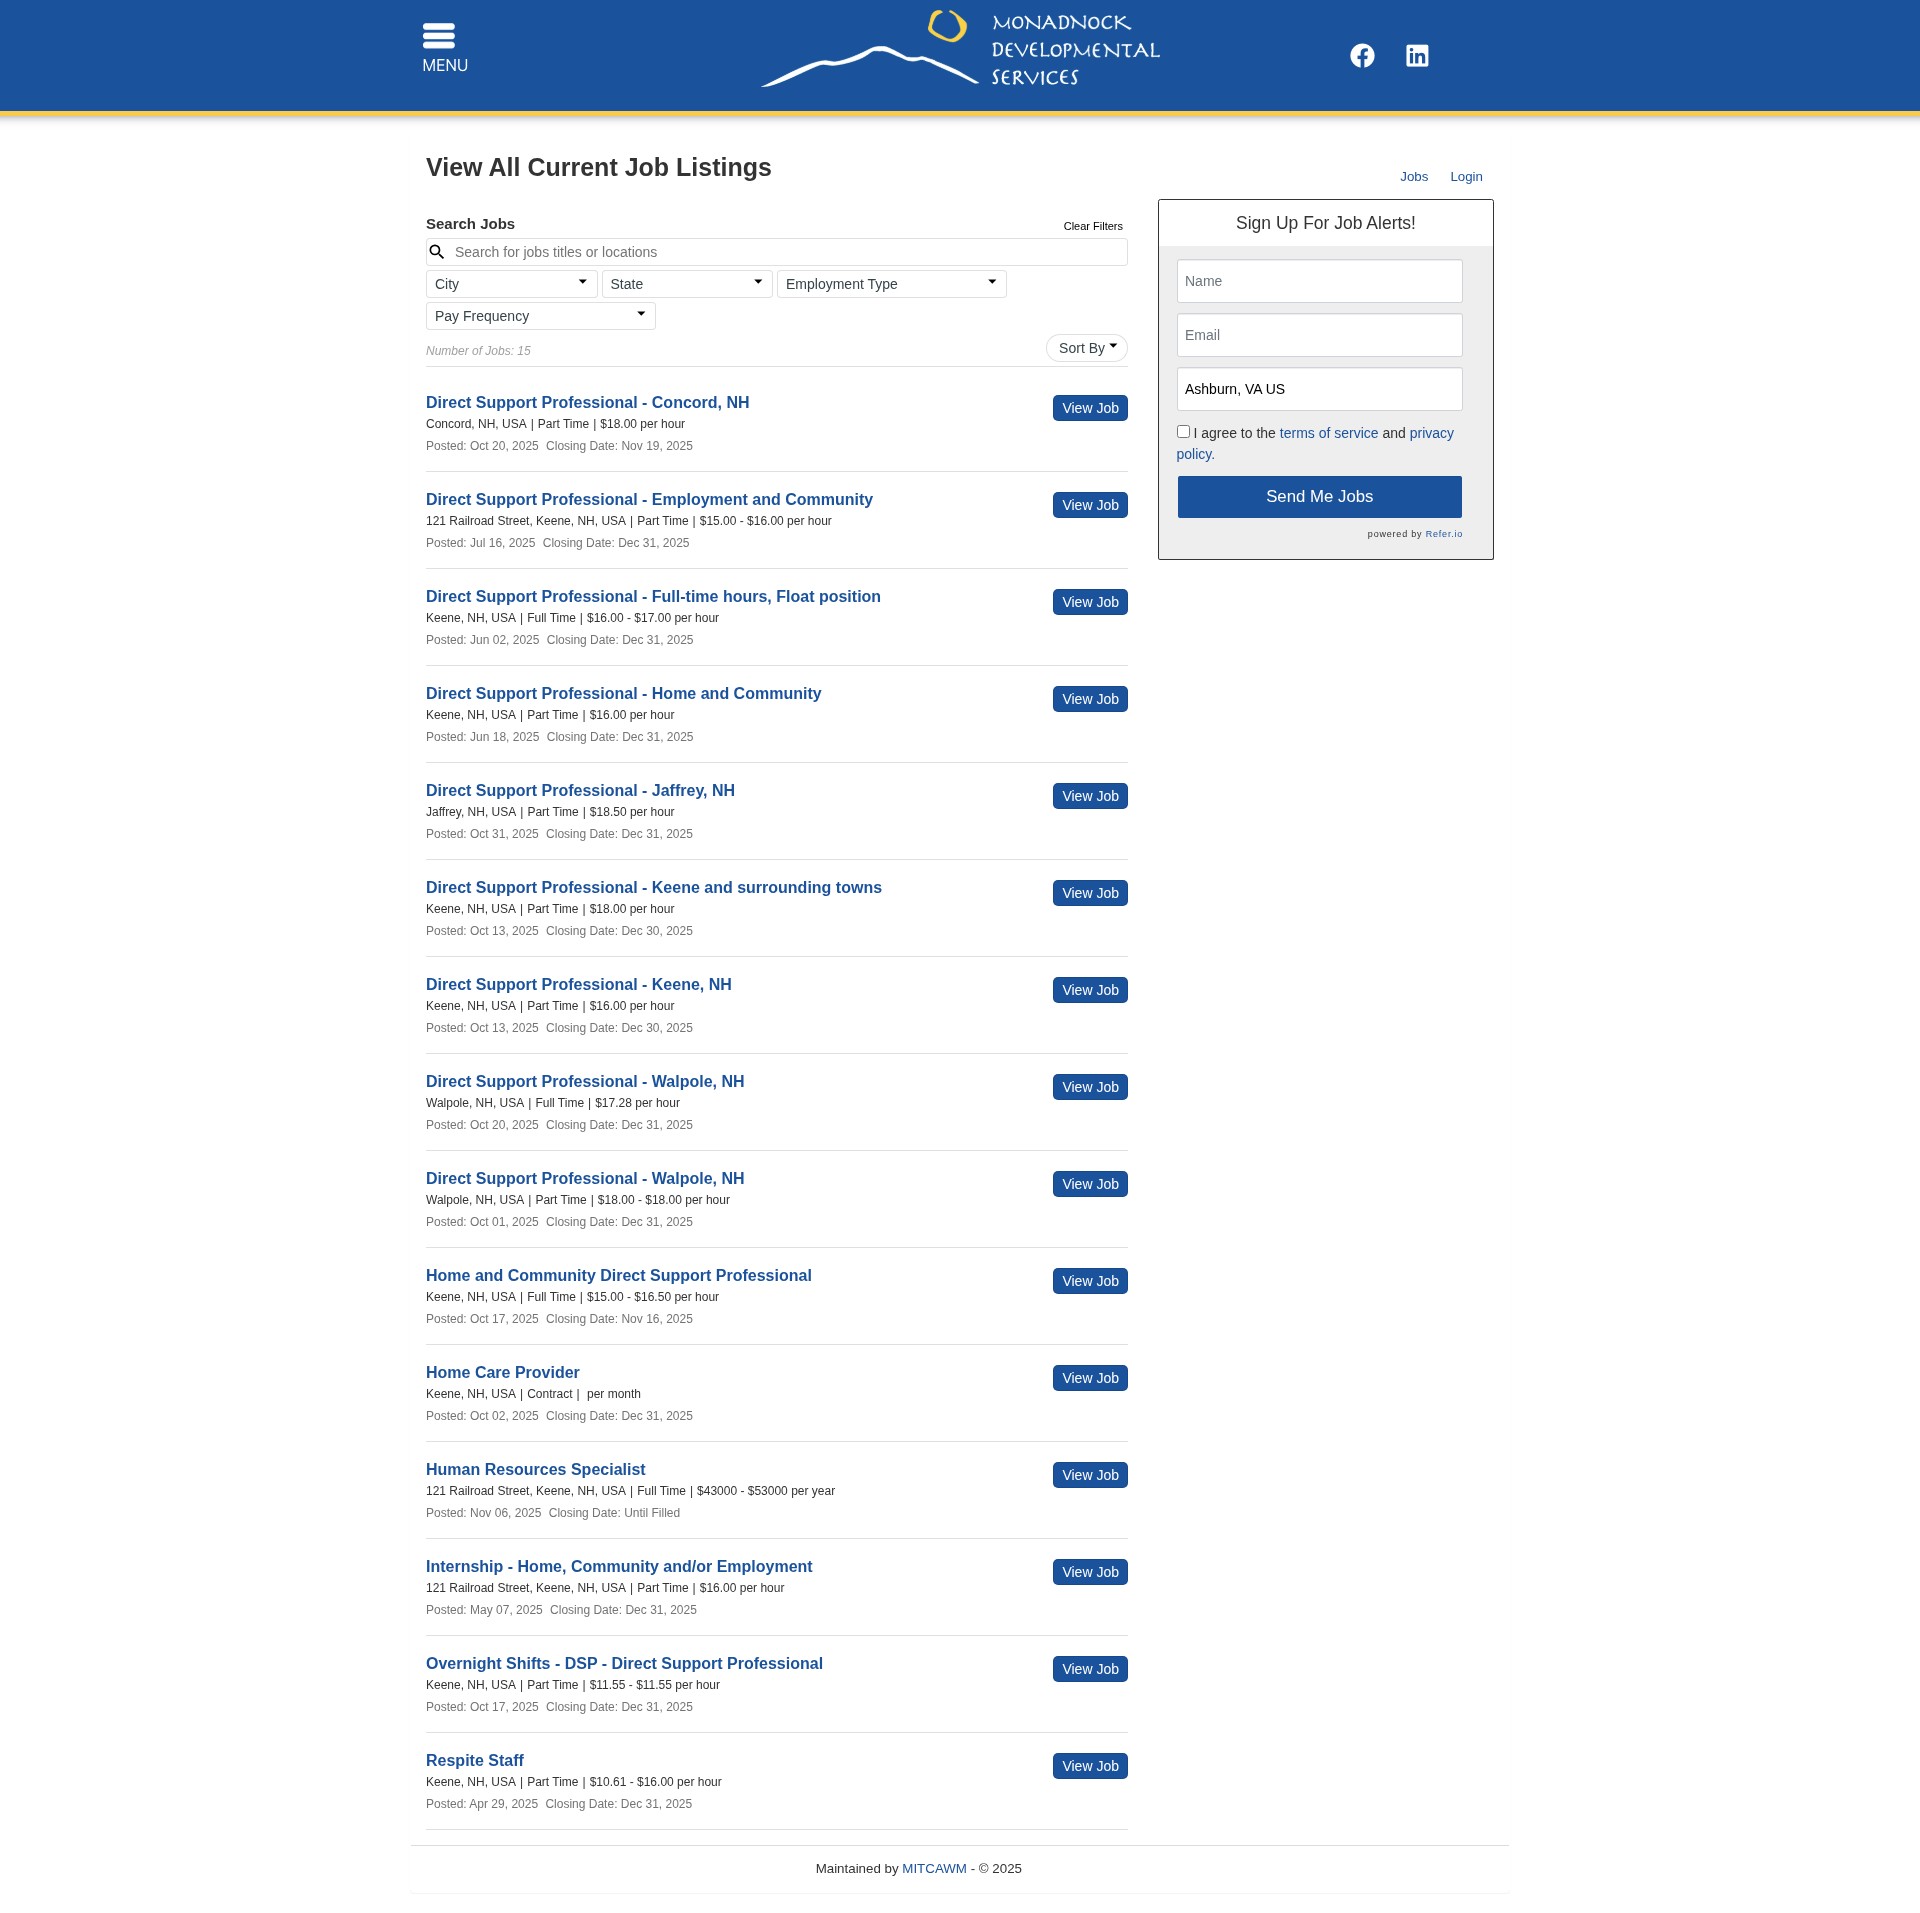Click the search magnifier icon
The image size is (1920, 1913).
click(x=437, y=252)
